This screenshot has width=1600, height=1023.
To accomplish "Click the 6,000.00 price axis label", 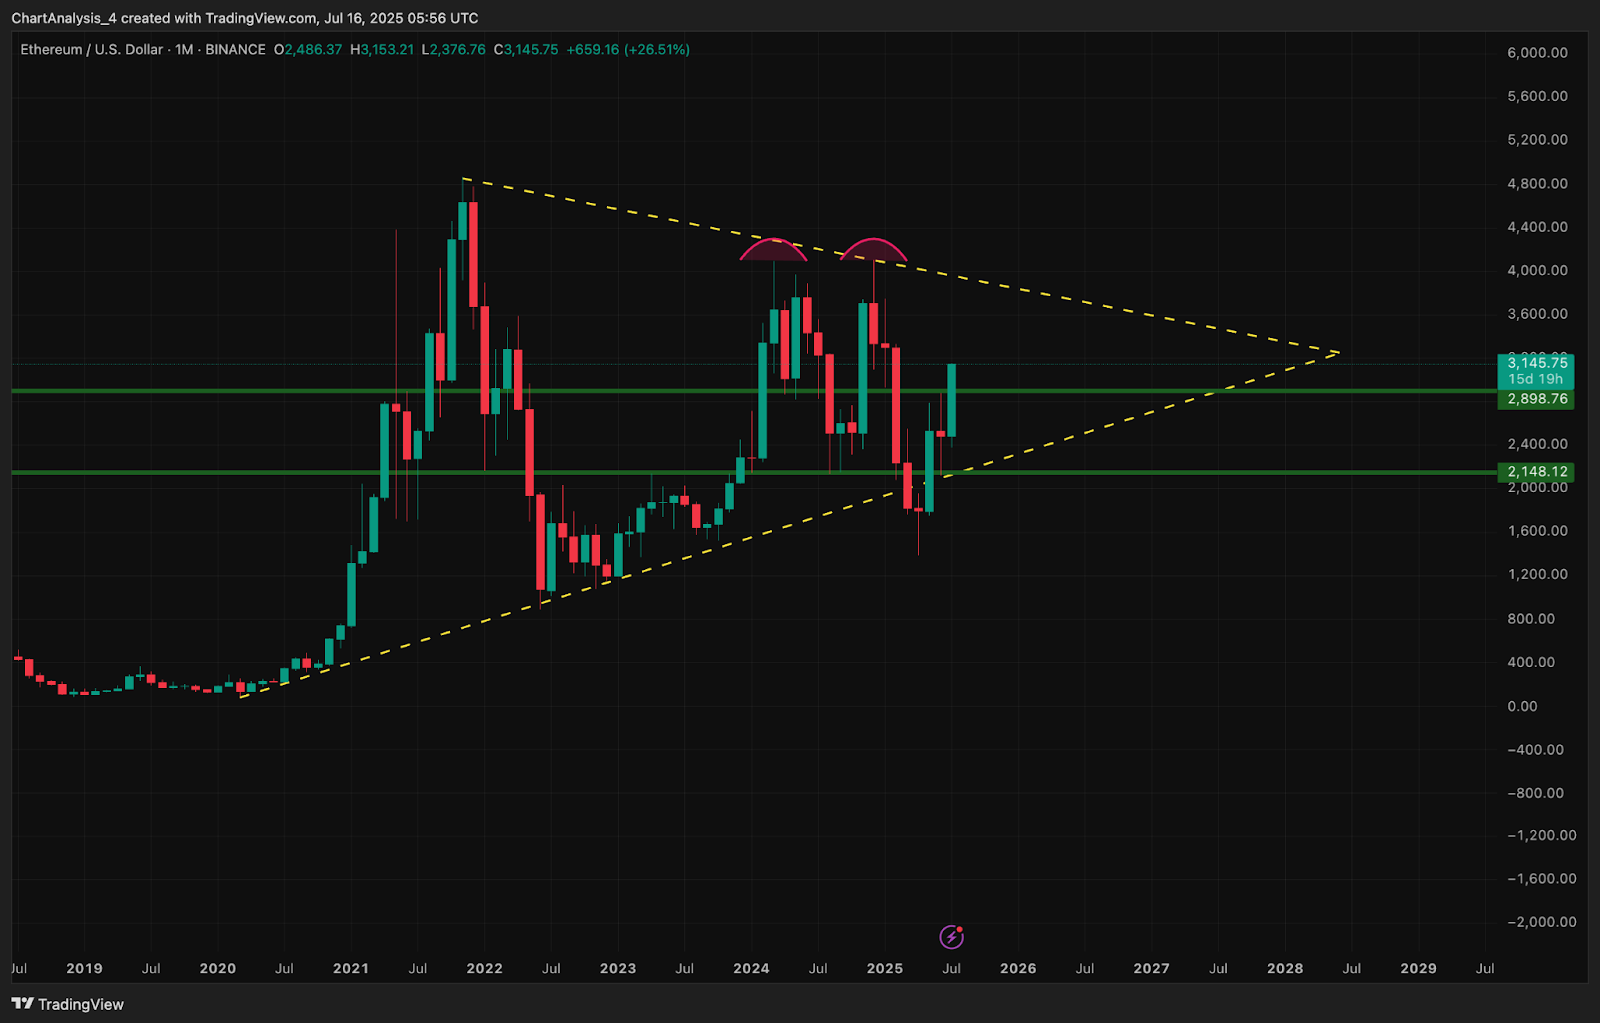I will pos(1537,53).
